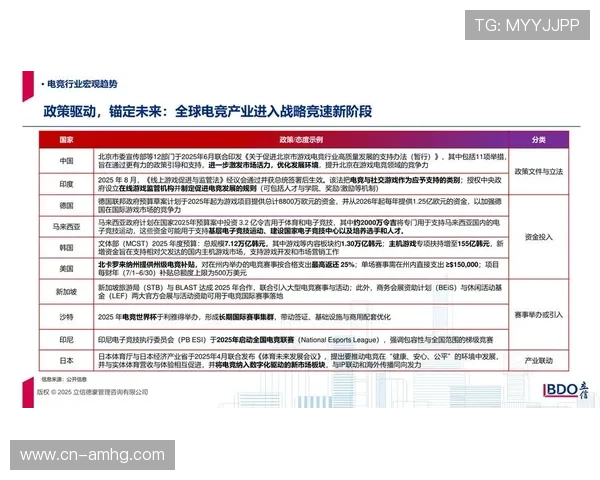Select the 印尼 country cell
600x480 pixels.
[66, 340]
